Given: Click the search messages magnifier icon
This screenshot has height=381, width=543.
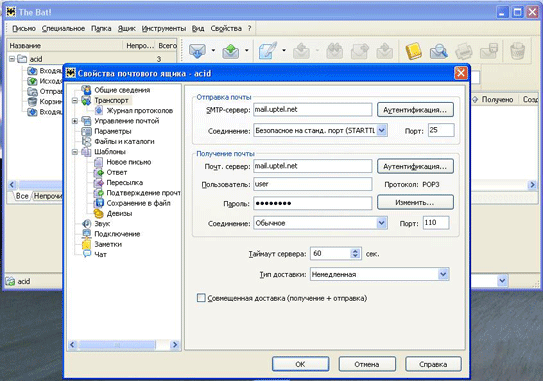Looking at the screenshot, I should point(438,51).
